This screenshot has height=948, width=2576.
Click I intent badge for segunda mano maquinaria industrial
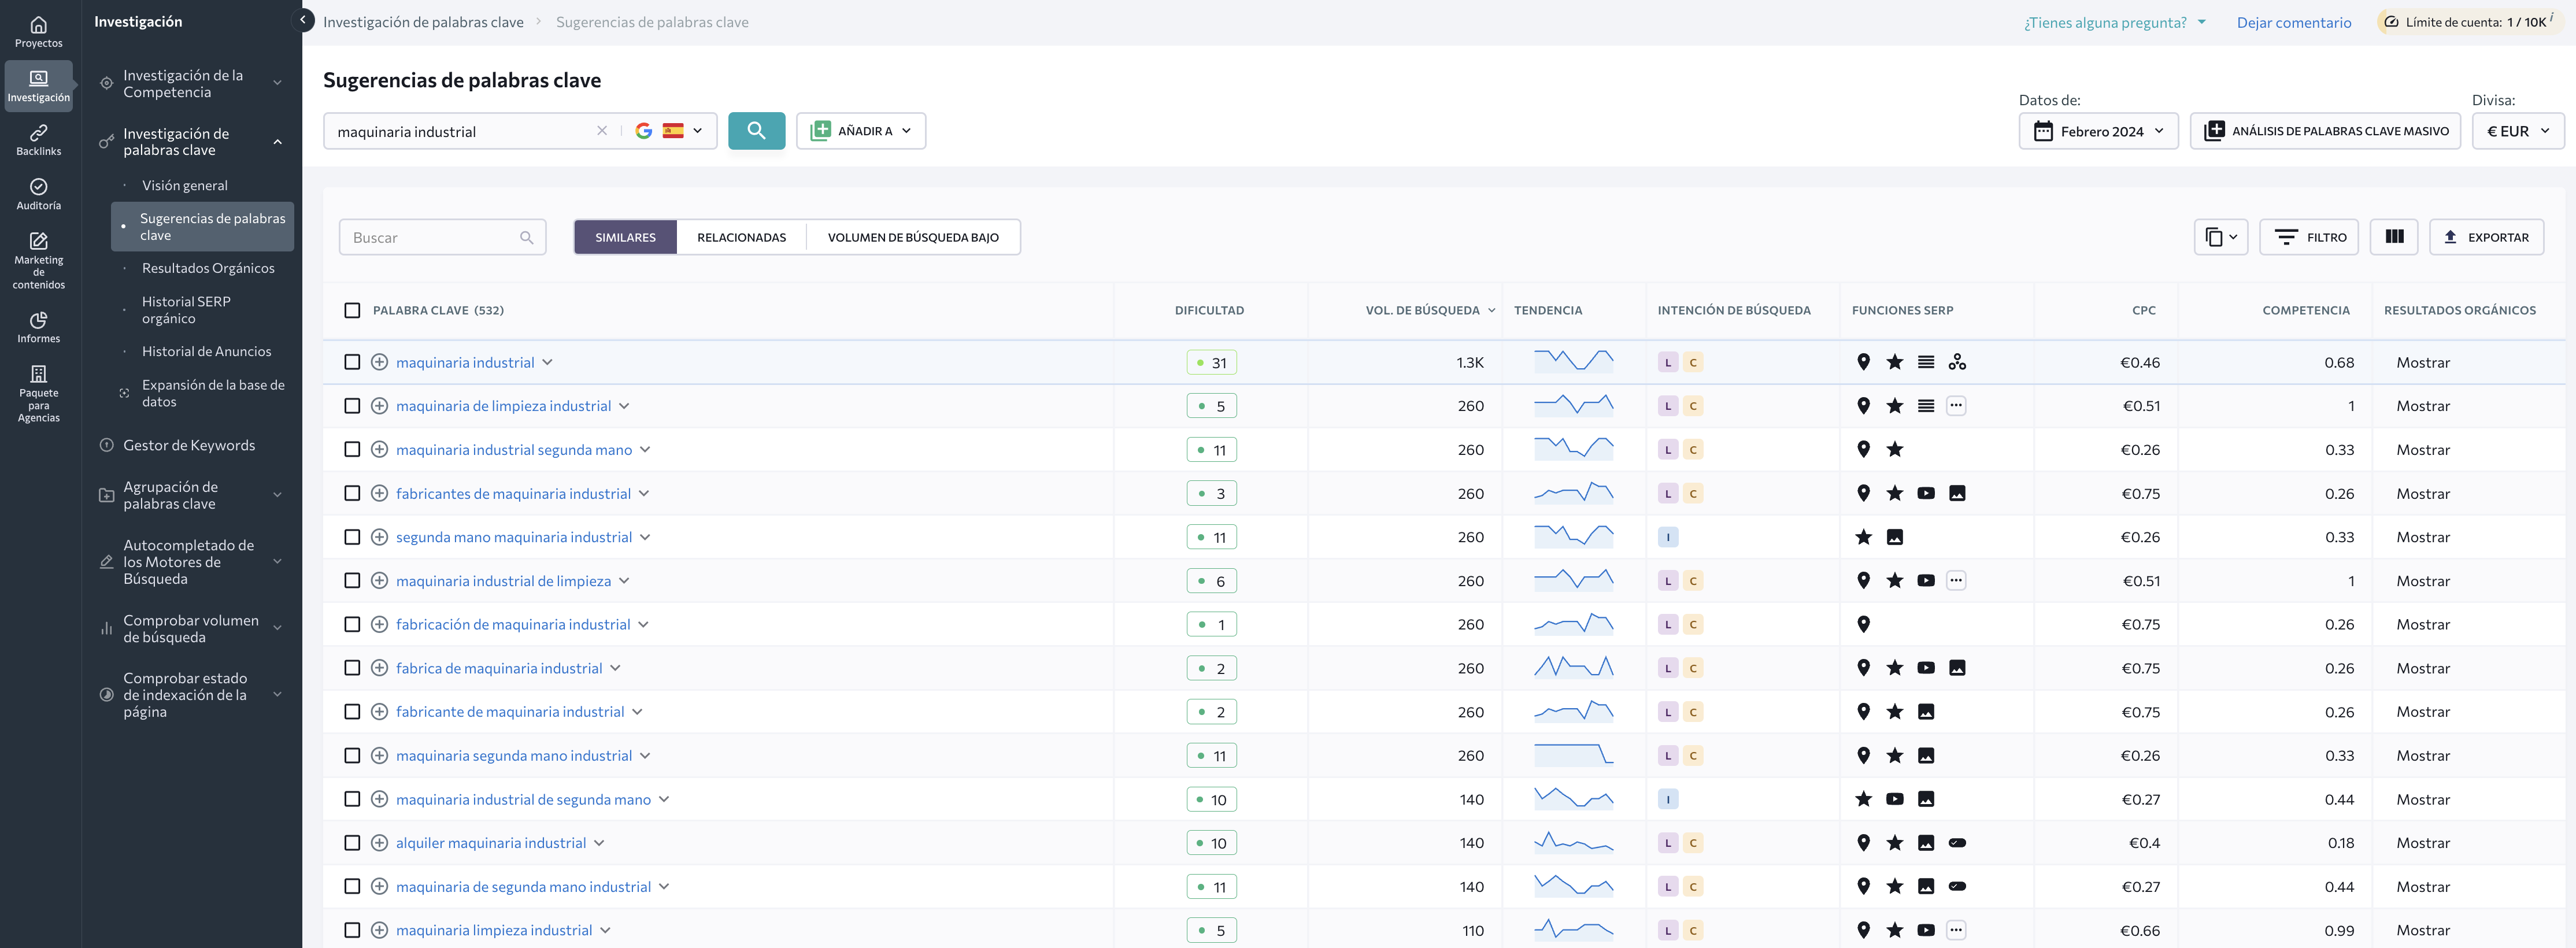pyautogui.click(x=1668, y=537)
